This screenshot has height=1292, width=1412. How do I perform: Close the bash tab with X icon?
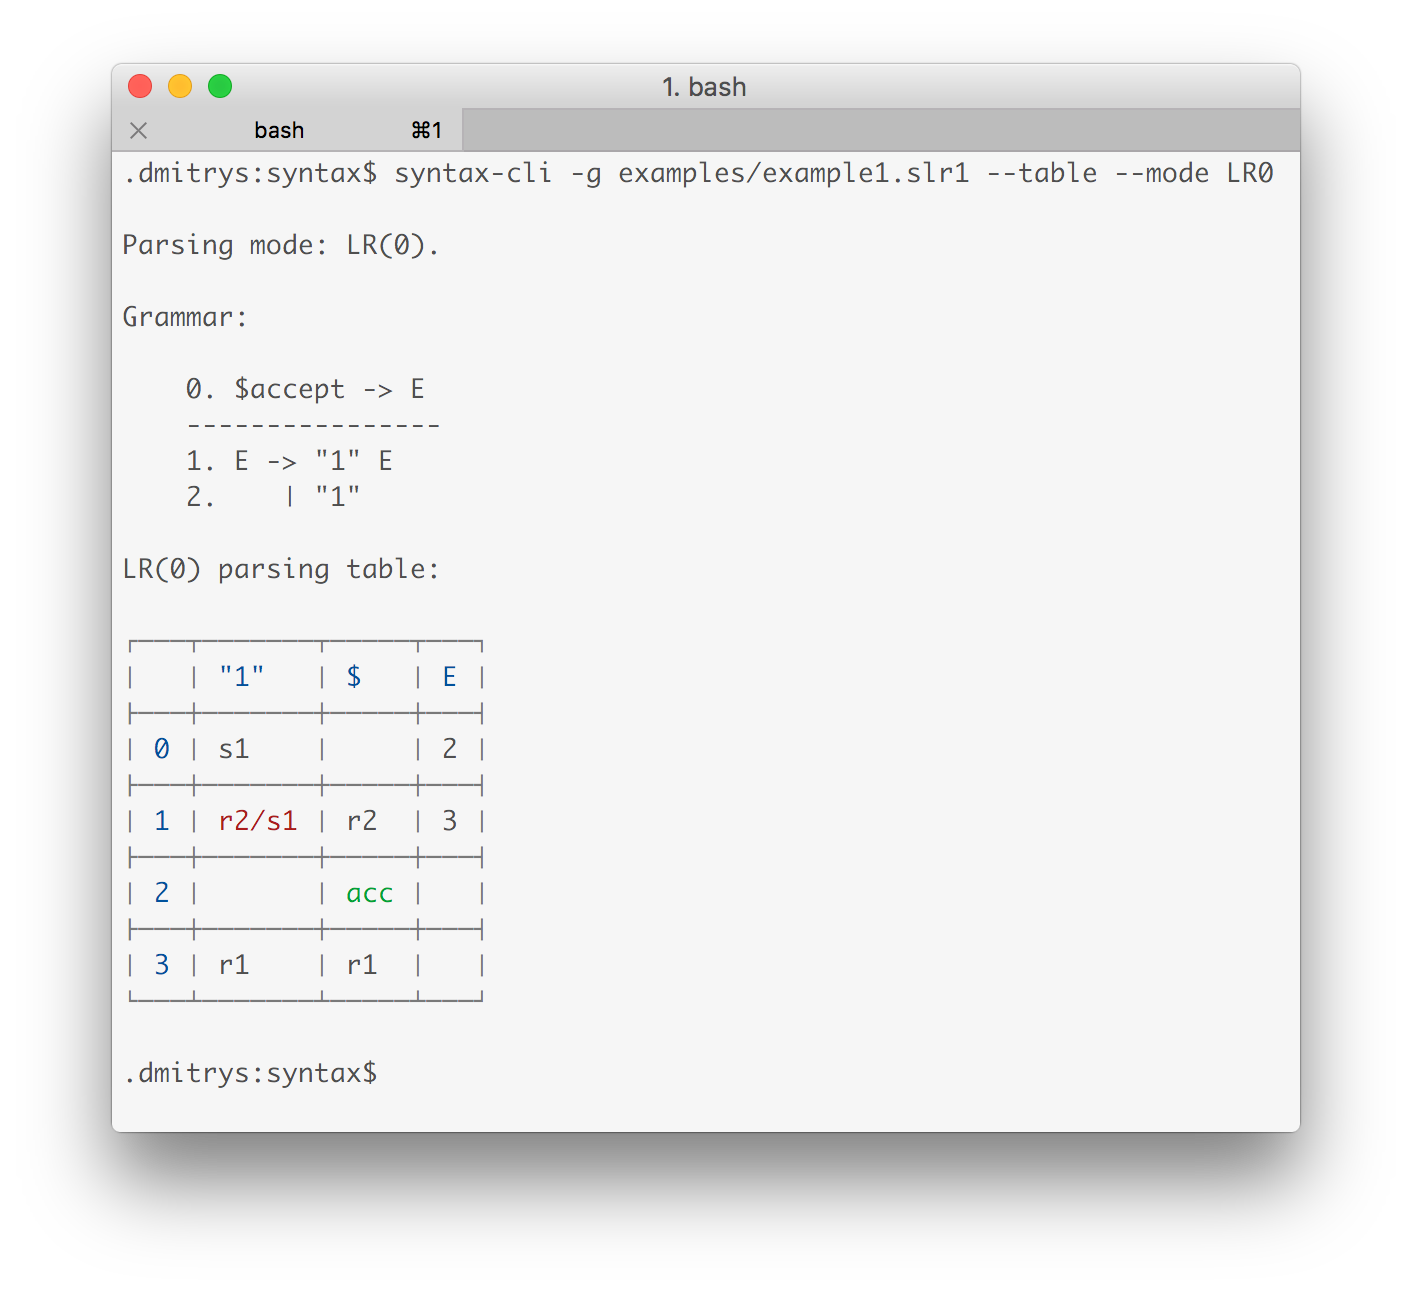click(x=139, y=131)
